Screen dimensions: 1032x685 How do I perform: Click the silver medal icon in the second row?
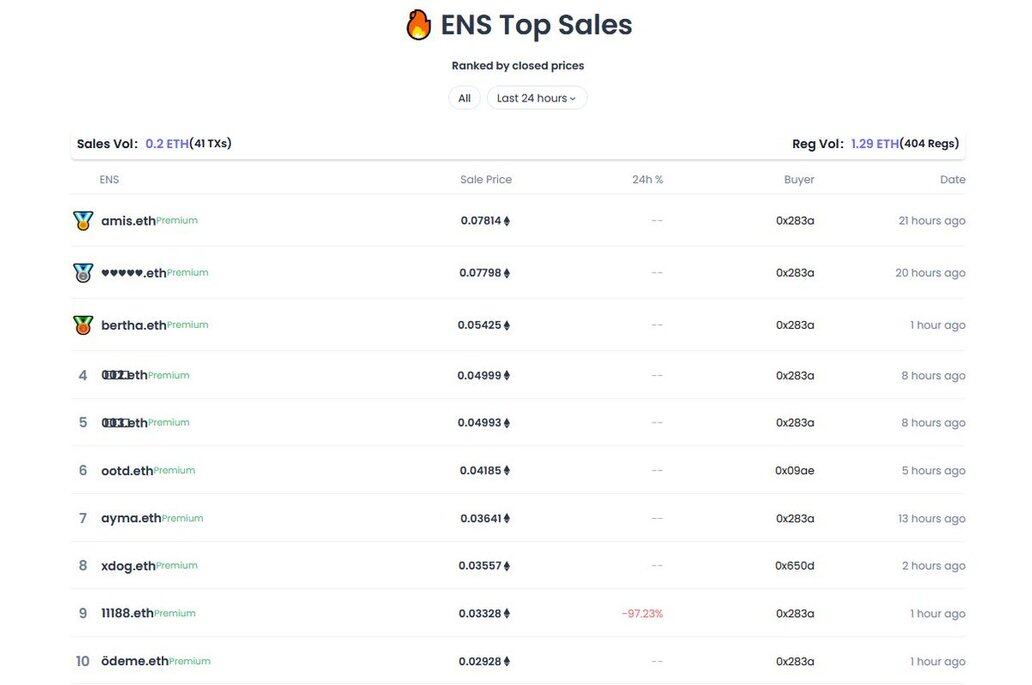pyautogui.click(x=83, y=273)
